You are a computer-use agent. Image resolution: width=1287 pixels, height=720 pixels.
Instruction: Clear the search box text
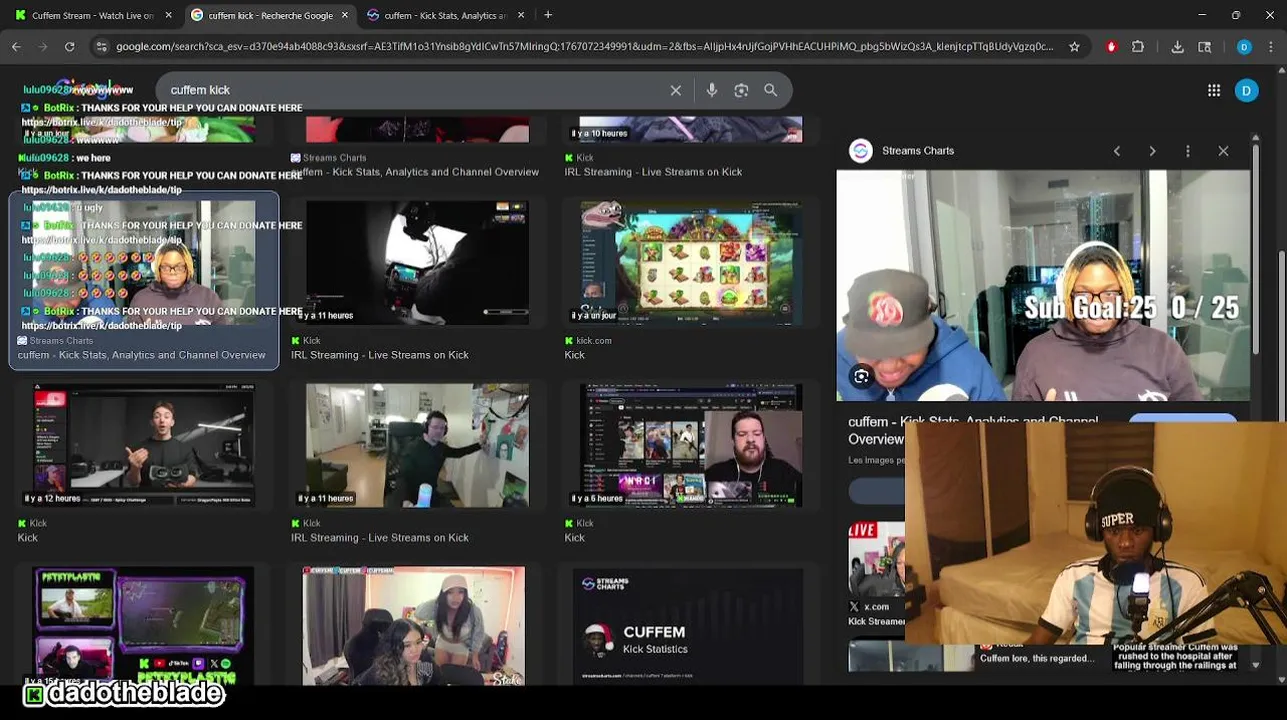coord(676,90)
